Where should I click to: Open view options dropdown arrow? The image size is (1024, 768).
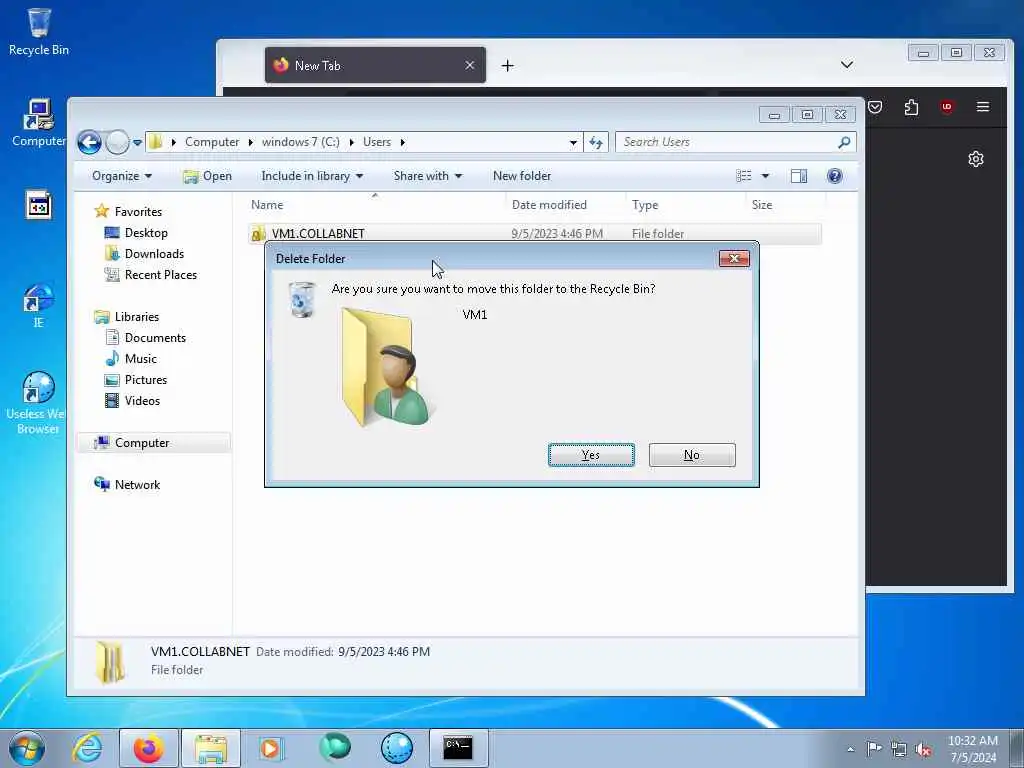pos(765,176)
